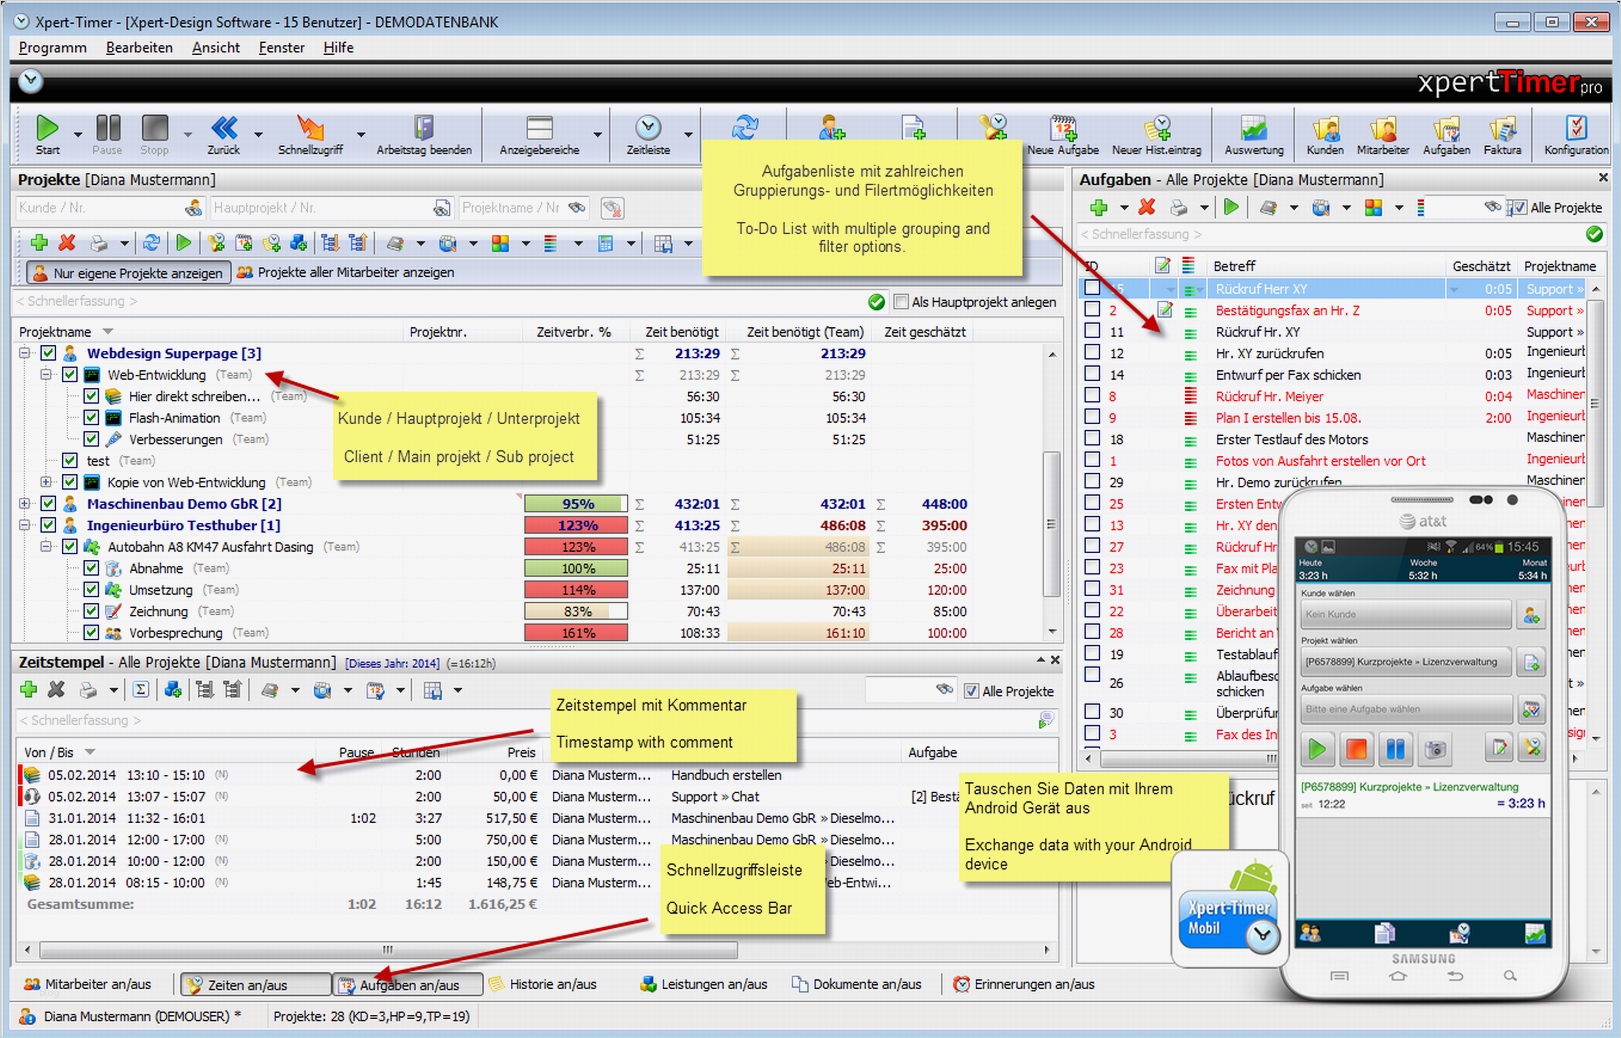Viewport: 1621px width, 1038px height.
Task: Collapse the Maschinenbau Demo GbR project tree
Action: coord(23,503)
